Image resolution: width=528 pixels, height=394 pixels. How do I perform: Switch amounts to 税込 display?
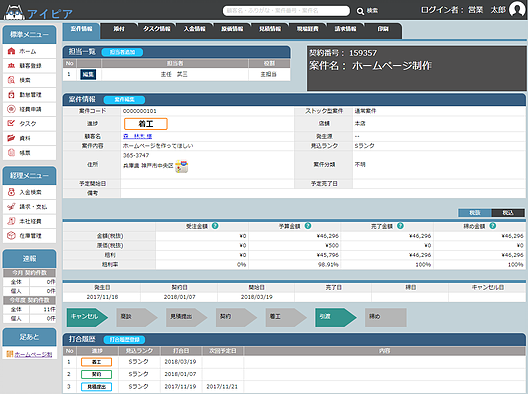click(508, 213)
